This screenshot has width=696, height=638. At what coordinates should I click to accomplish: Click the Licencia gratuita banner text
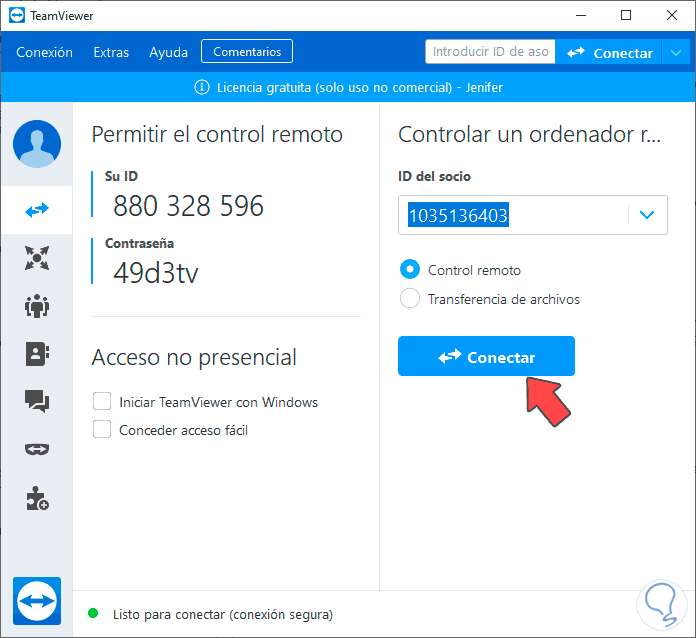(360, 87)
